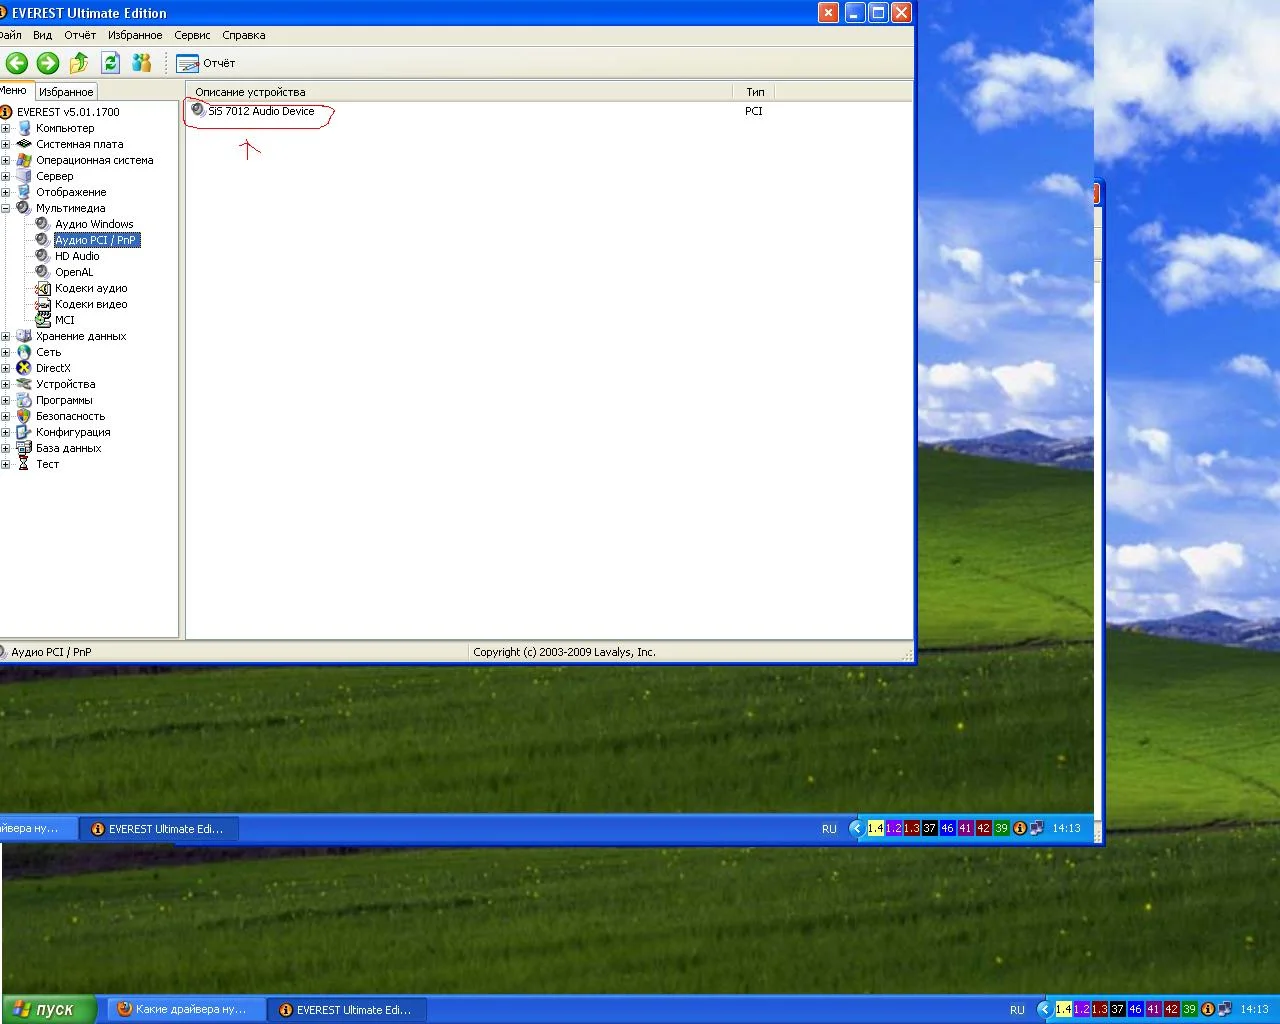Click the Операционная система Windows-flag icon
The height and width of the screenshot is (1024, 1280).
click(24, 160)
